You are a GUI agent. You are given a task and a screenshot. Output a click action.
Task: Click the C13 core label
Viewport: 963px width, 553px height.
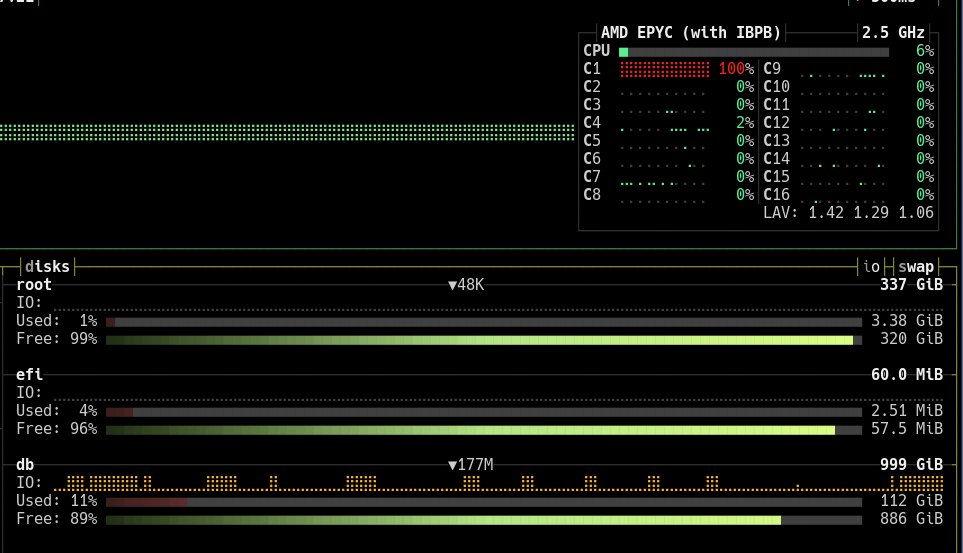[776, 141]
